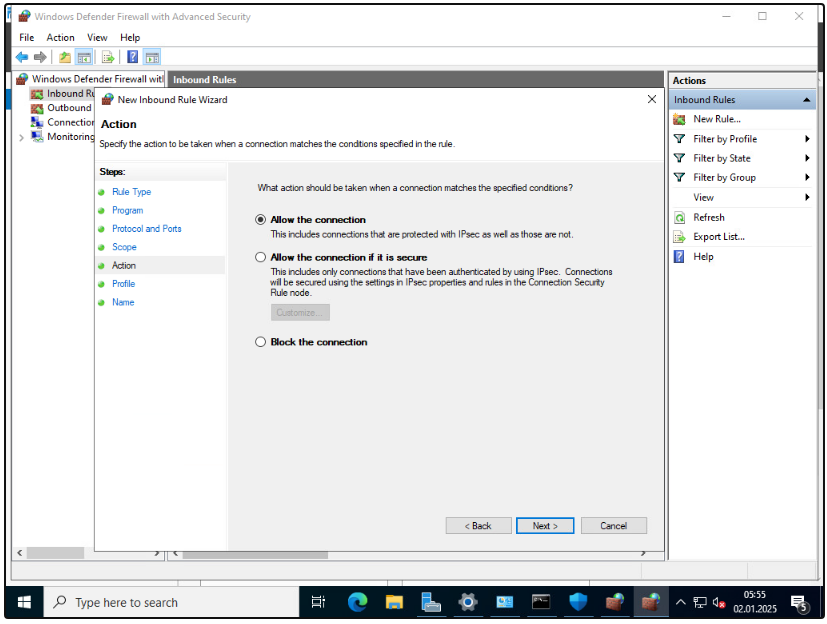Open the Windows Security shield taskbar icon
The height and width of the screenshot is (624, 827).
(x=578, y=602)
